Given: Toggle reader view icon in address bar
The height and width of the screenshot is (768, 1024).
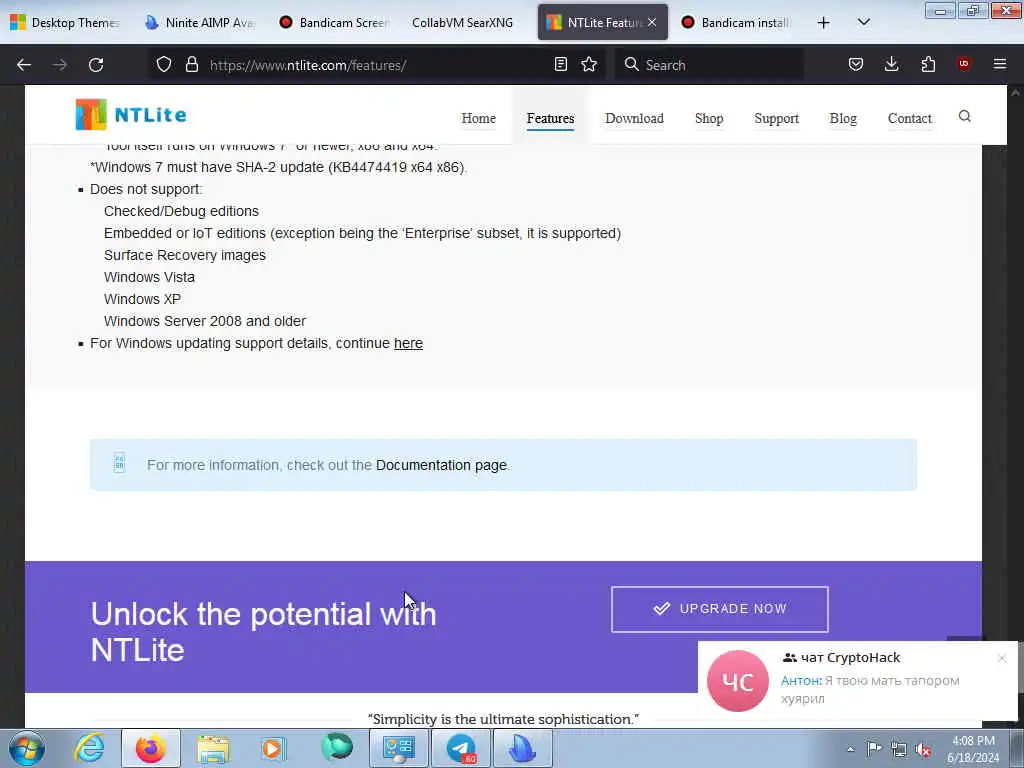Looking at the screenshot, I should point(560,64).
